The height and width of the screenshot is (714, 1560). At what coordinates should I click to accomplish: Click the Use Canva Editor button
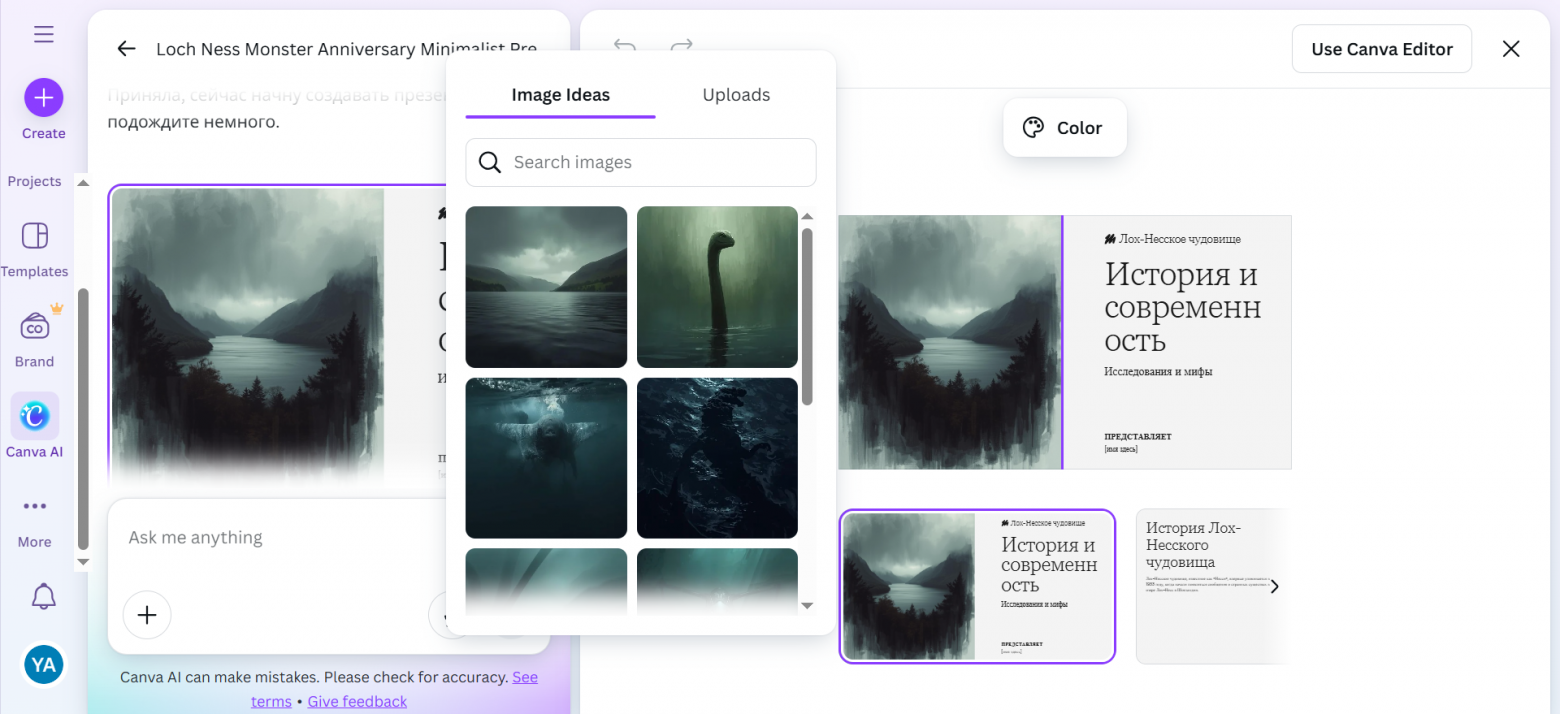coord(1381,49)
